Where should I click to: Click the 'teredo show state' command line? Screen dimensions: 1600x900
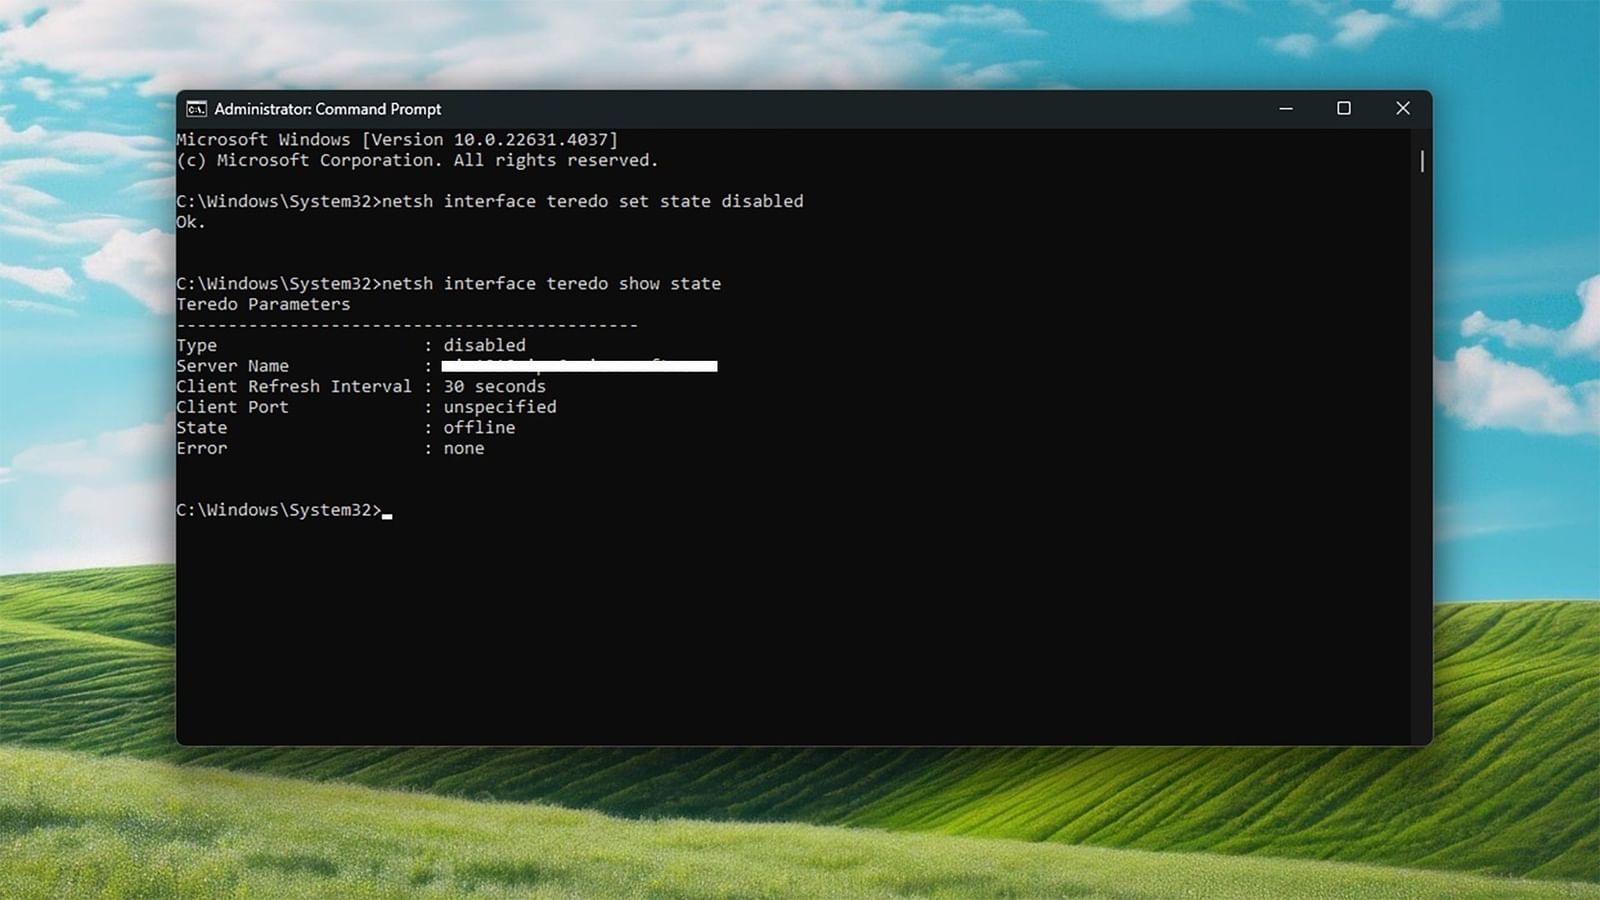[551, 284]
